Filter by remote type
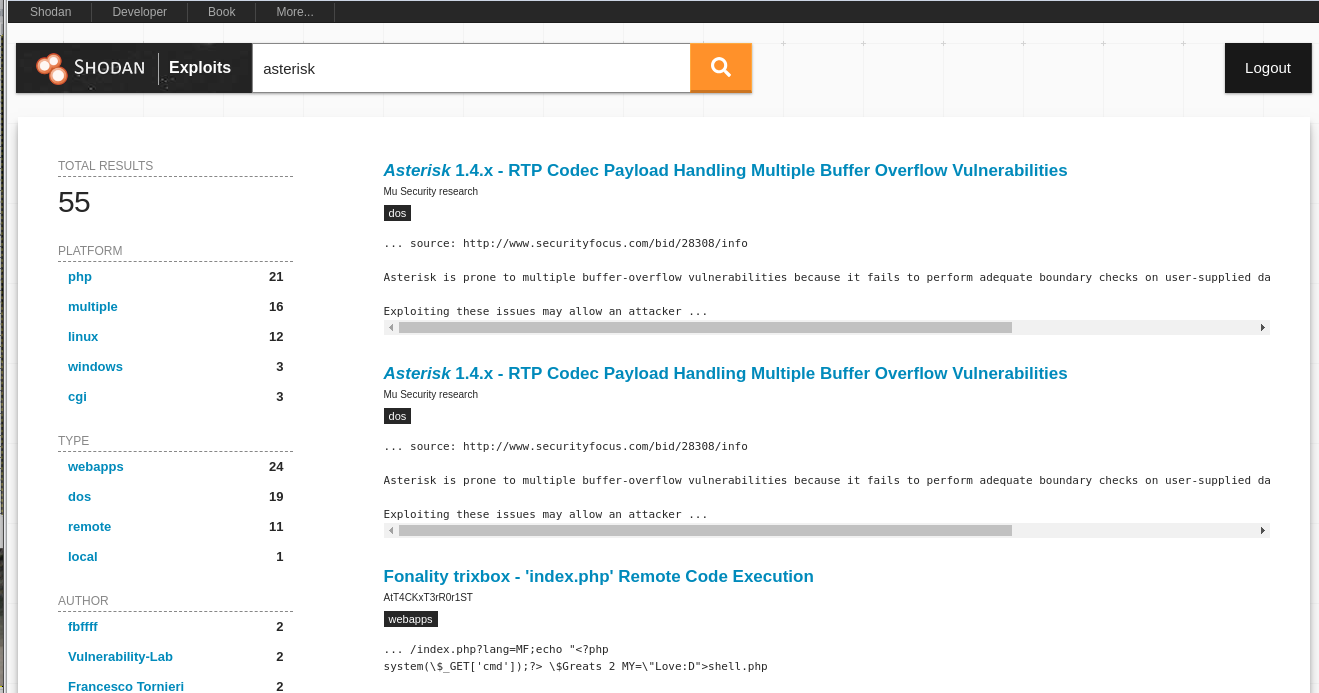Viewport: 1319px width, 693px height. click(x=89, y=527)
